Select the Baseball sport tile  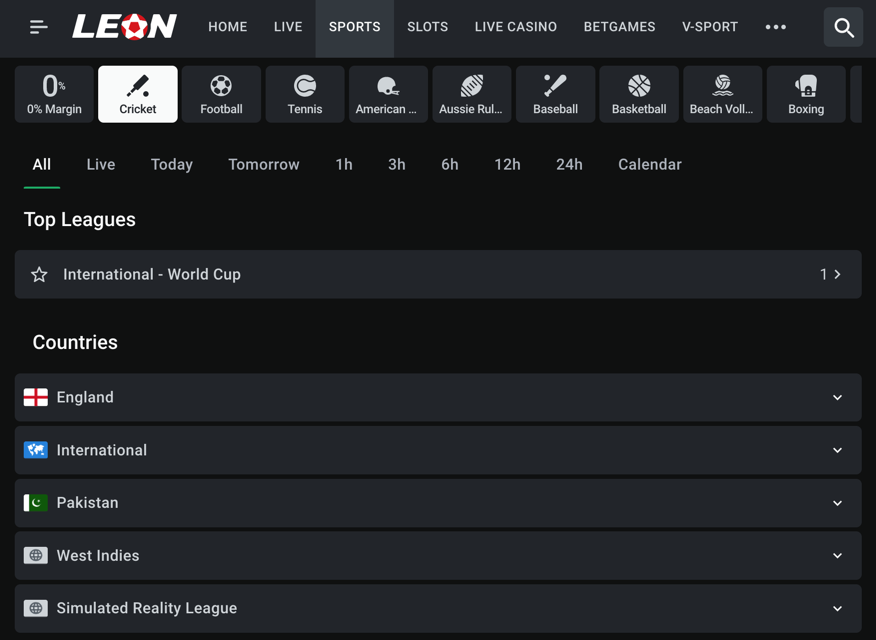click(x=555, y=94)
